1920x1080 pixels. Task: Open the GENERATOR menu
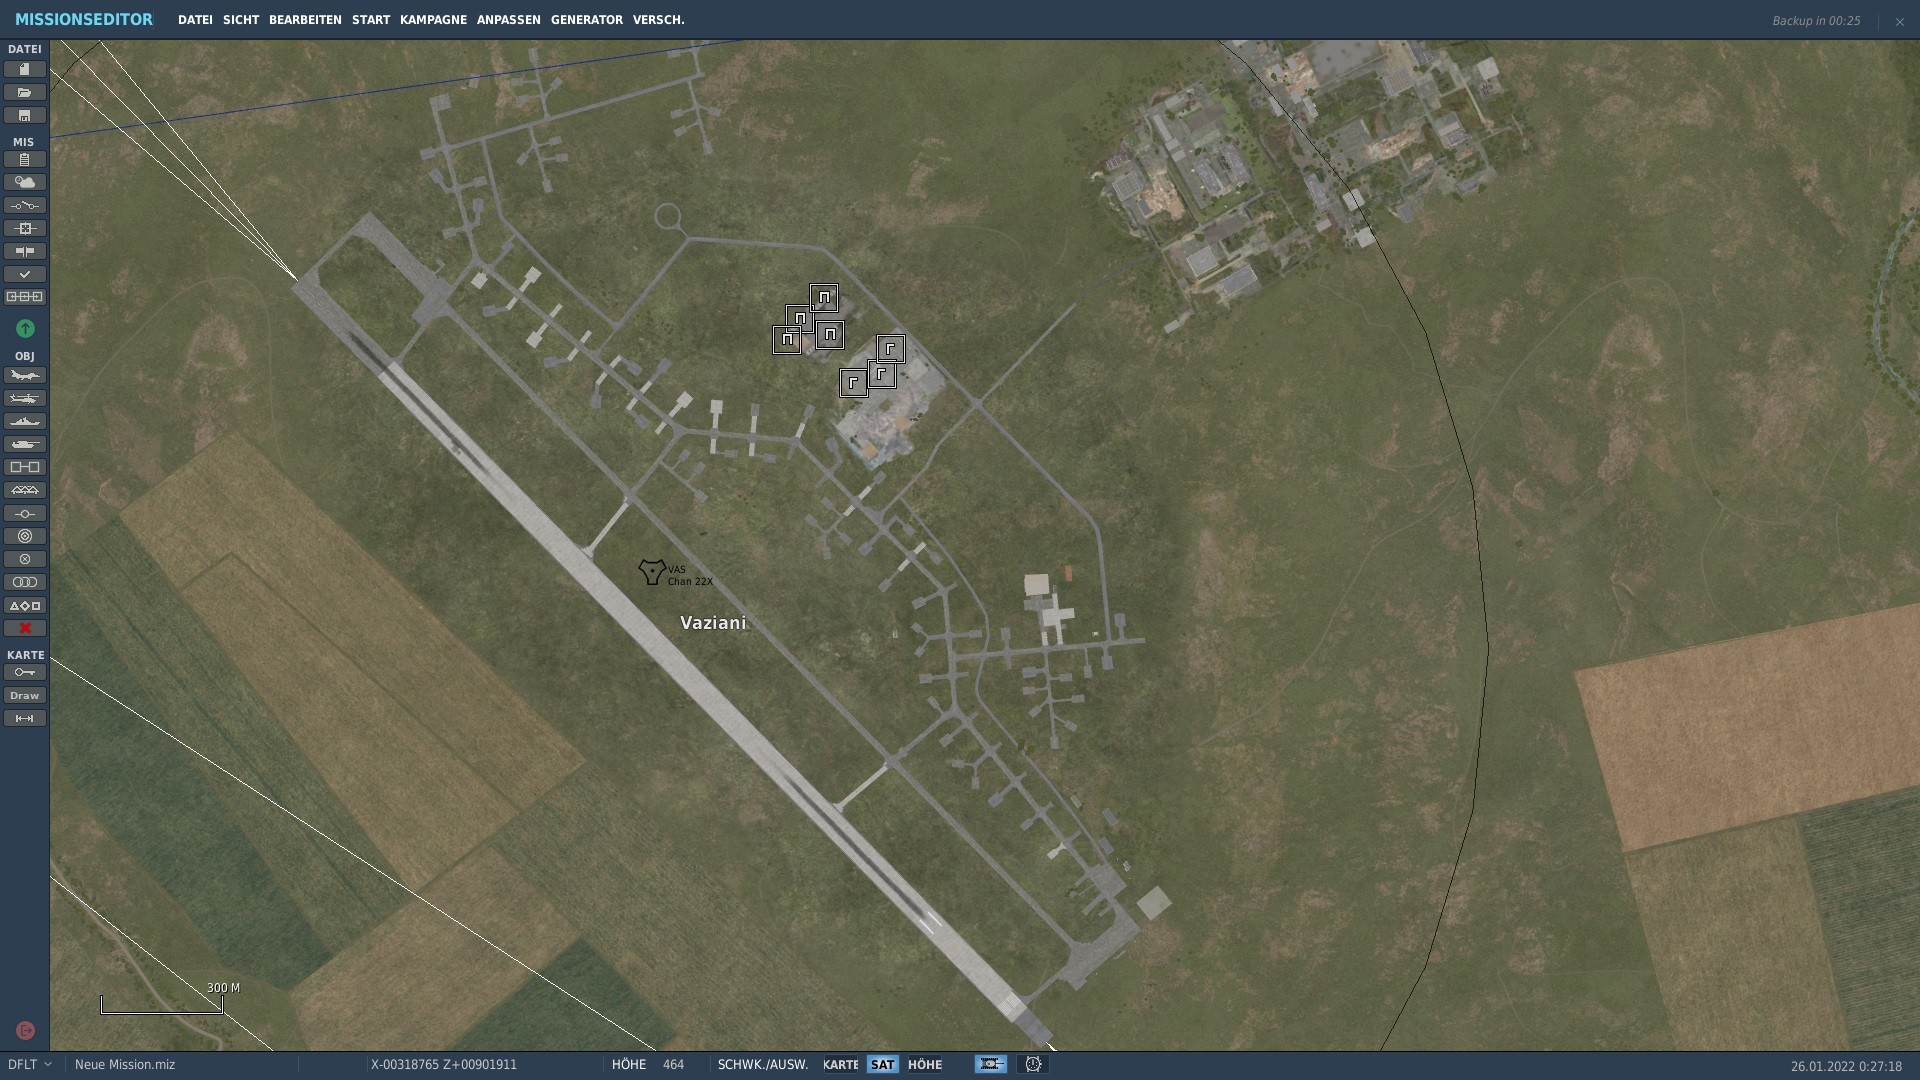tap(587, 20)
